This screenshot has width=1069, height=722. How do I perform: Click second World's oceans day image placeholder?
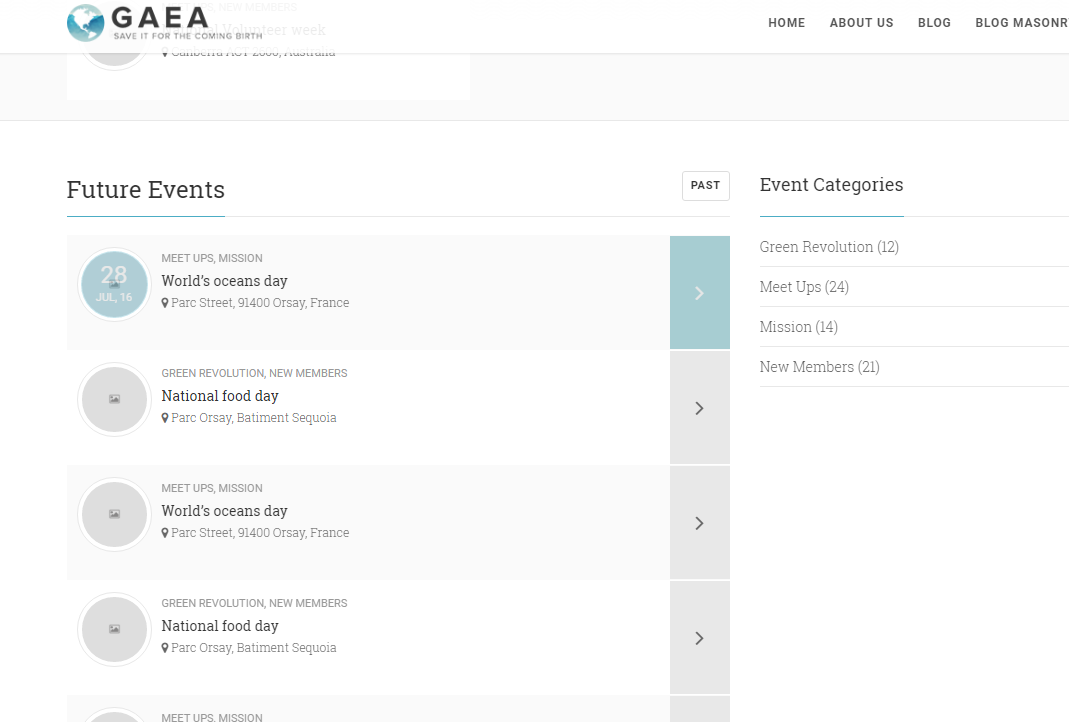[114, 514]
